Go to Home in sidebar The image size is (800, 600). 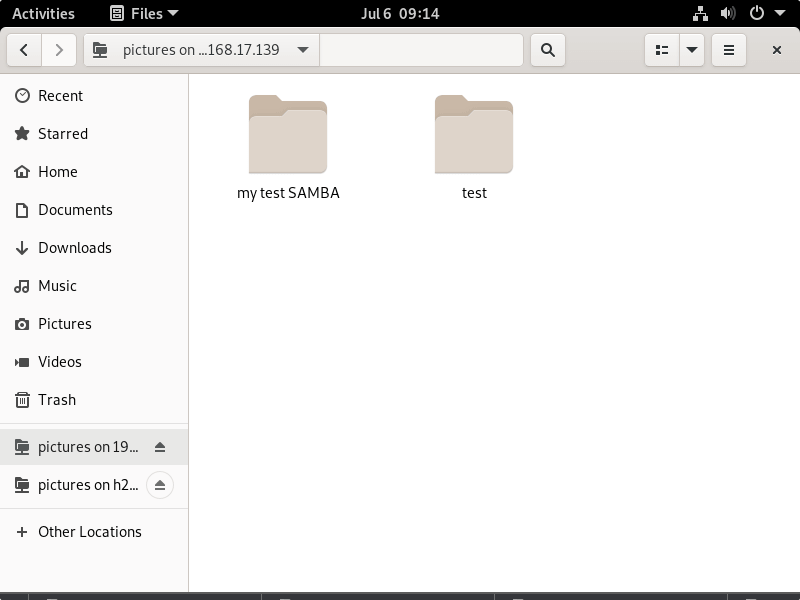(x=94, y=172)
